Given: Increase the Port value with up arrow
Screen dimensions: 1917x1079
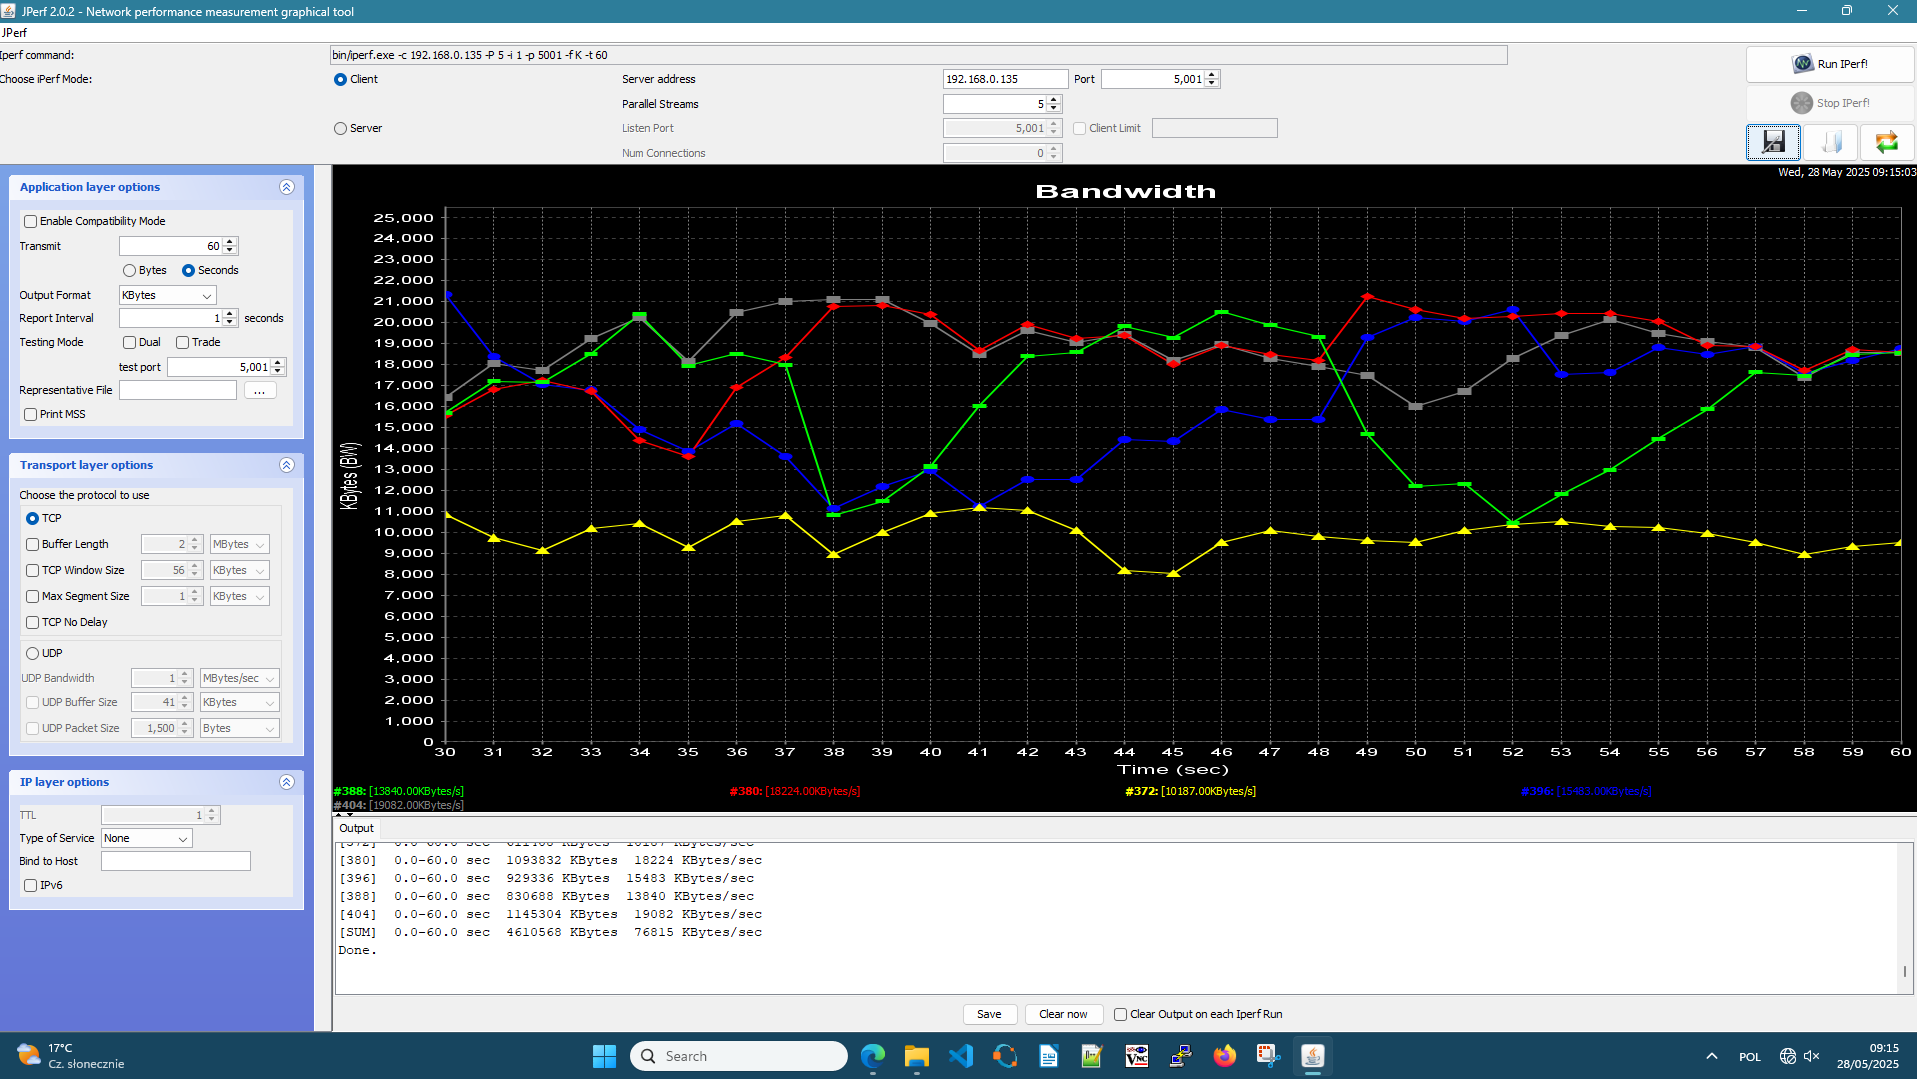Looking at the screenshot, I should [x=1212, y=75].
